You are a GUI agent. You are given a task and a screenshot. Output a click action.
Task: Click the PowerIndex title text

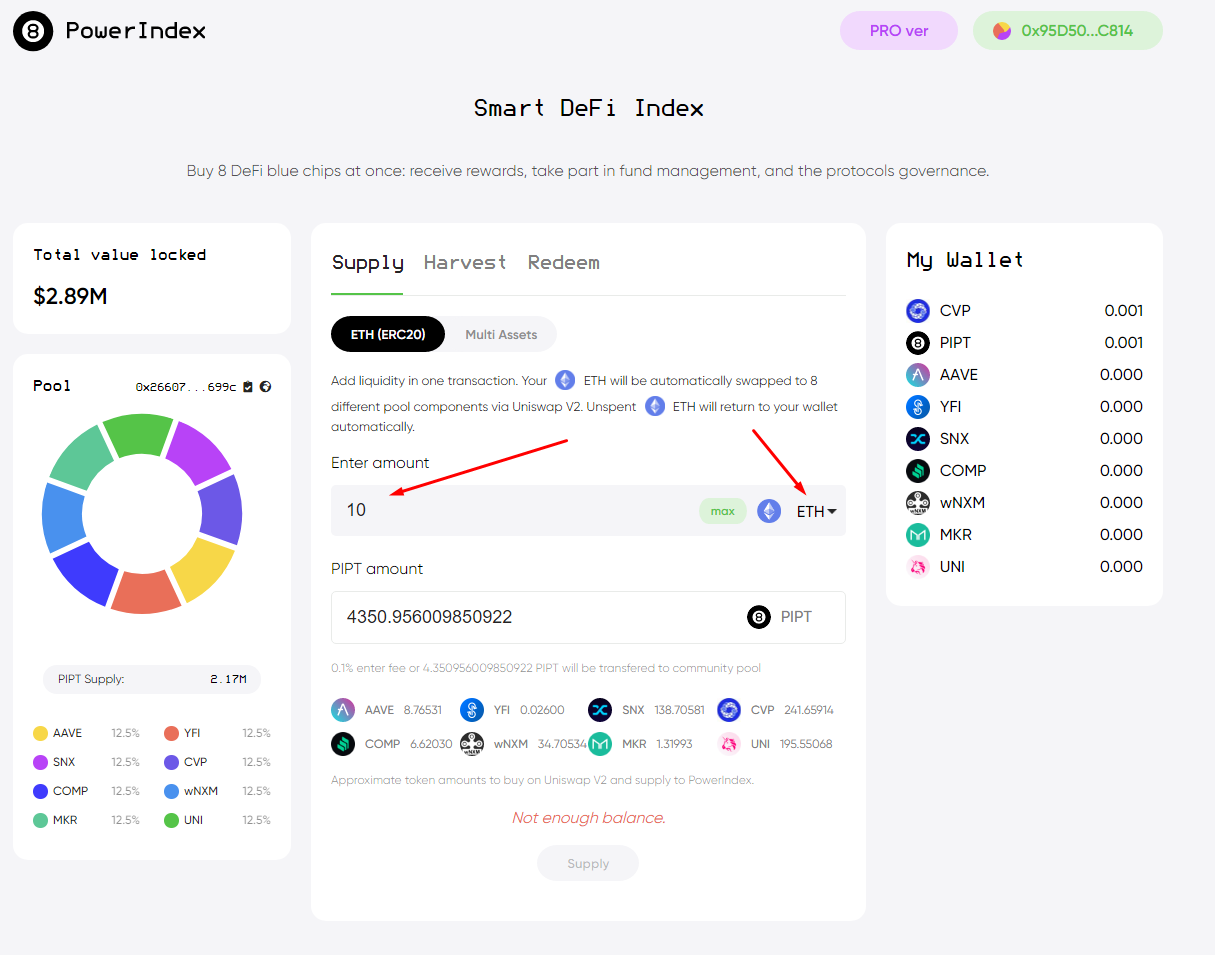pyautogui.click(x=136, y=31)
